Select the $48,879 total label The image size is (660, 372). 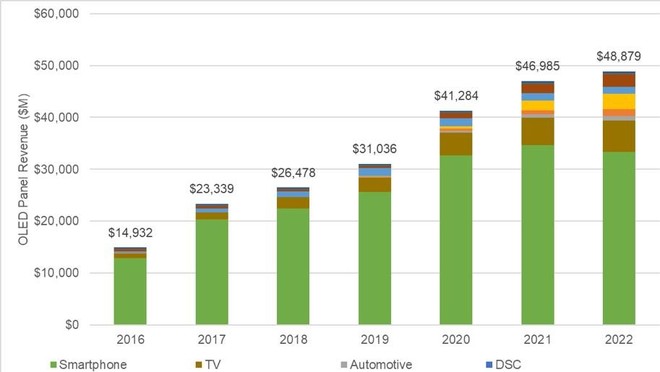[x=619, y=56]
